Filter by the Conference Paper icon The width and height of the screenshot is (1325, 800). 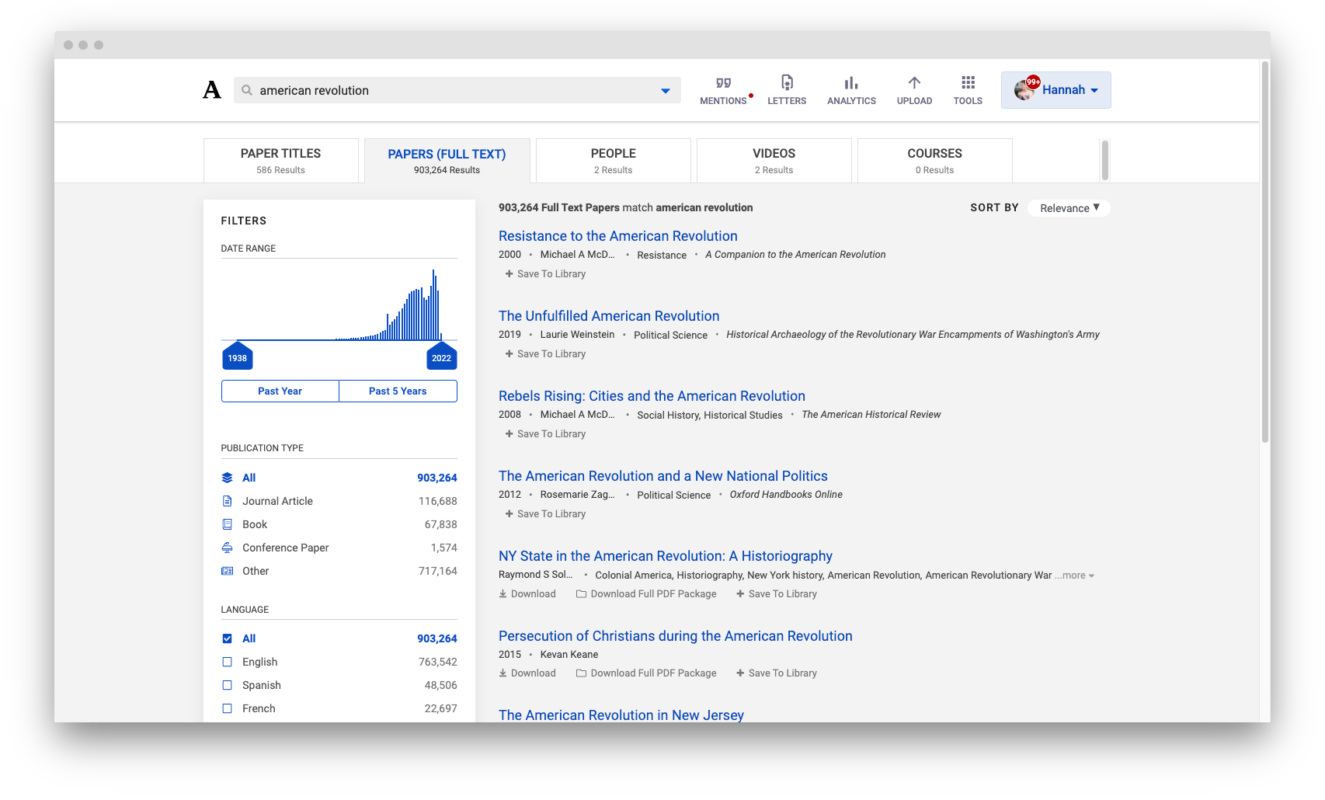click(227, 548)
